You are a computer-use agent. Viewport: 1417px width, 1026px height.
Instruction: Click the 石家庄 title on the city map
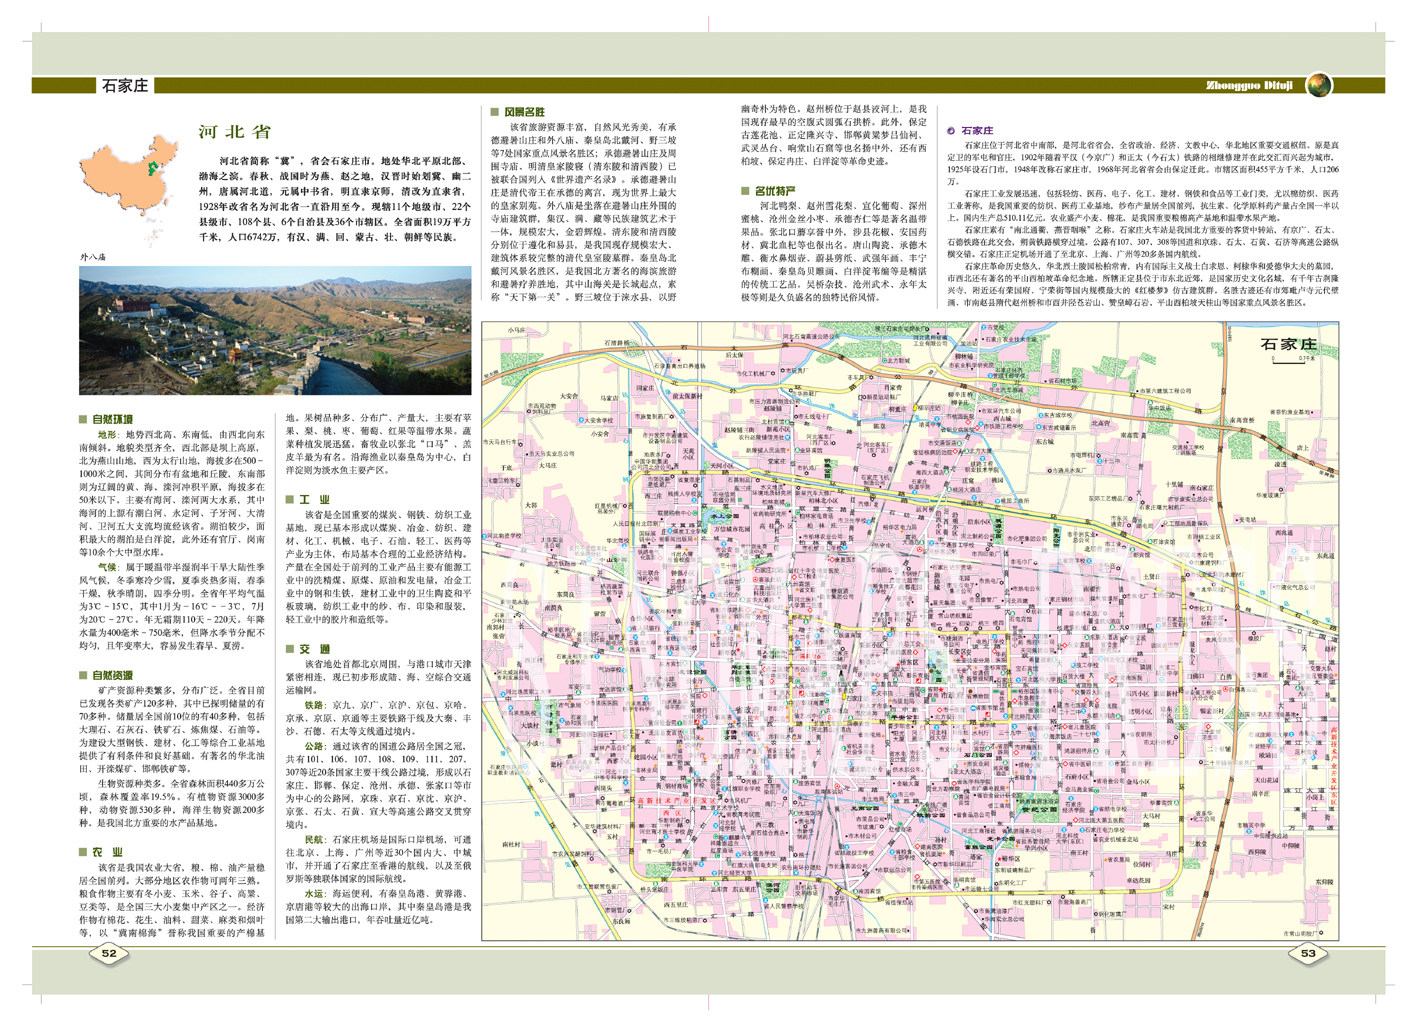point(1288,344)
